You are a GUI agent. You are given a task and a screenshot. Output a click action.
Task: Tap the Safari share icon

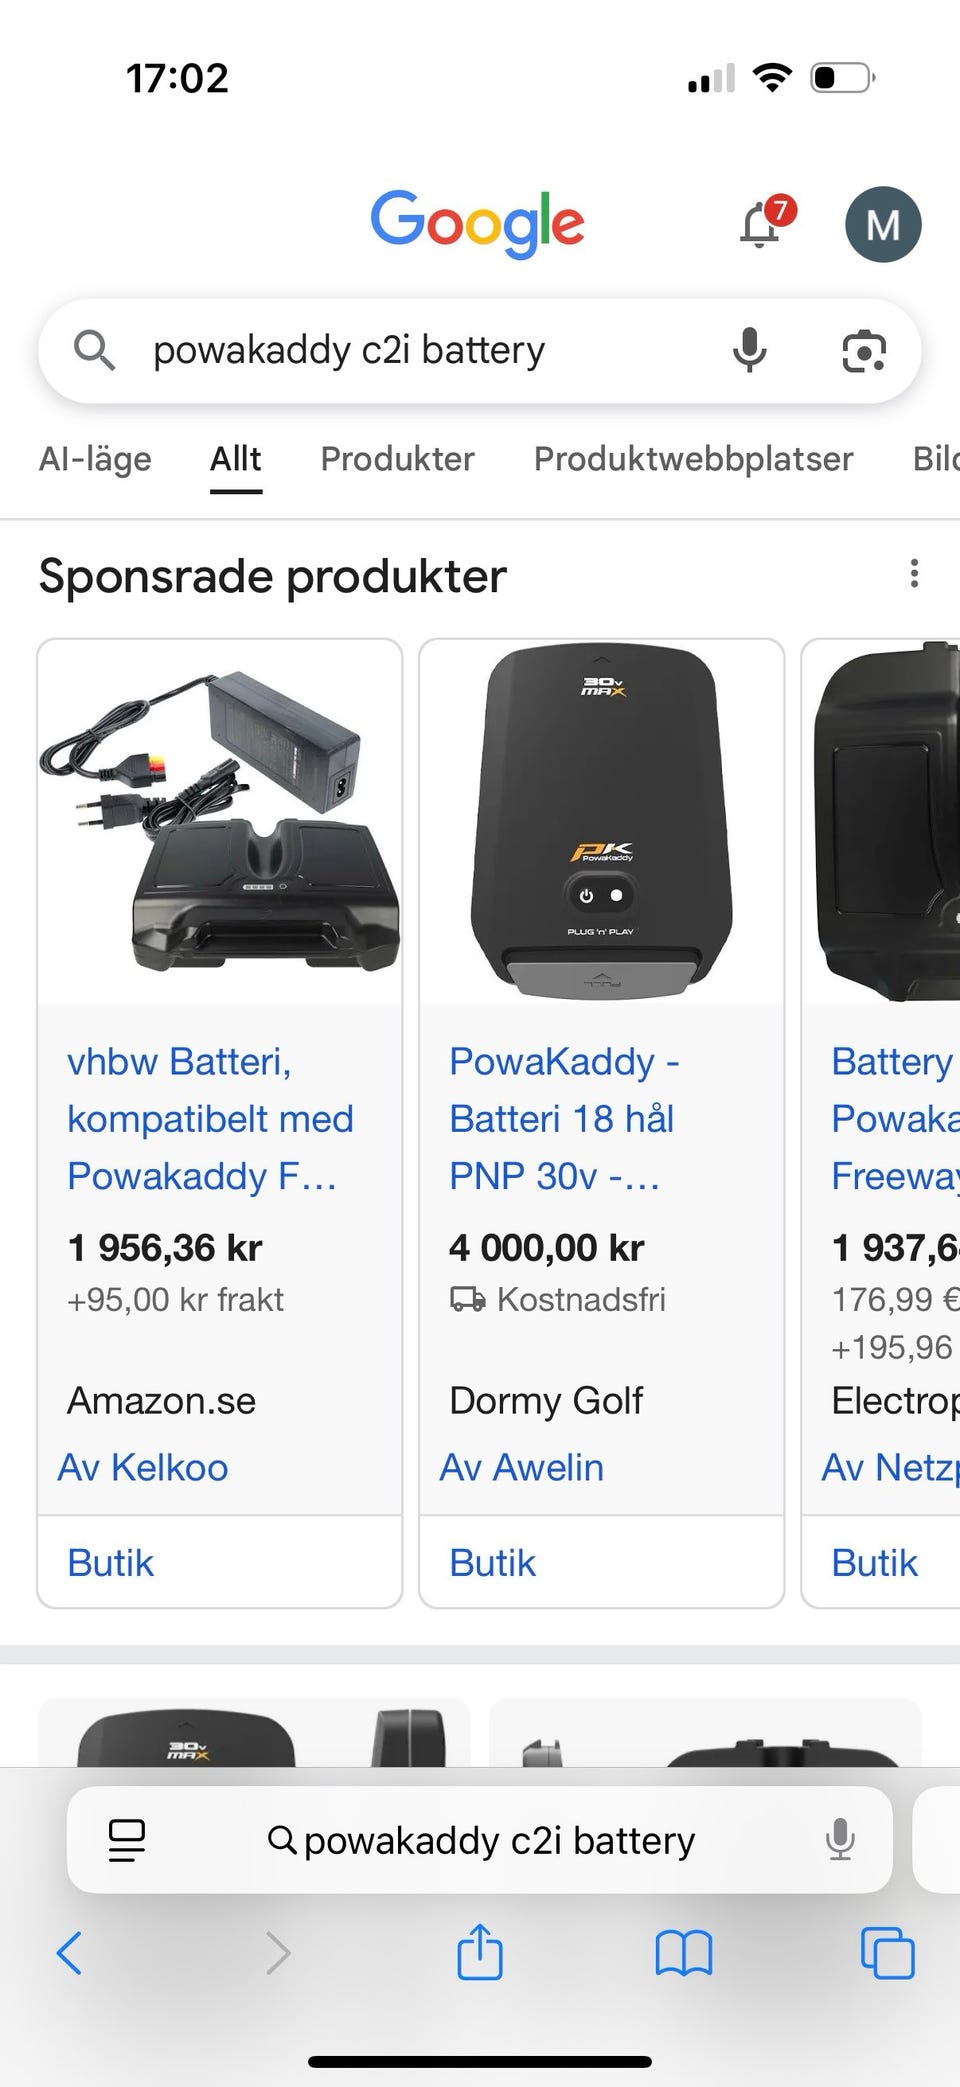click(480, 1953)
